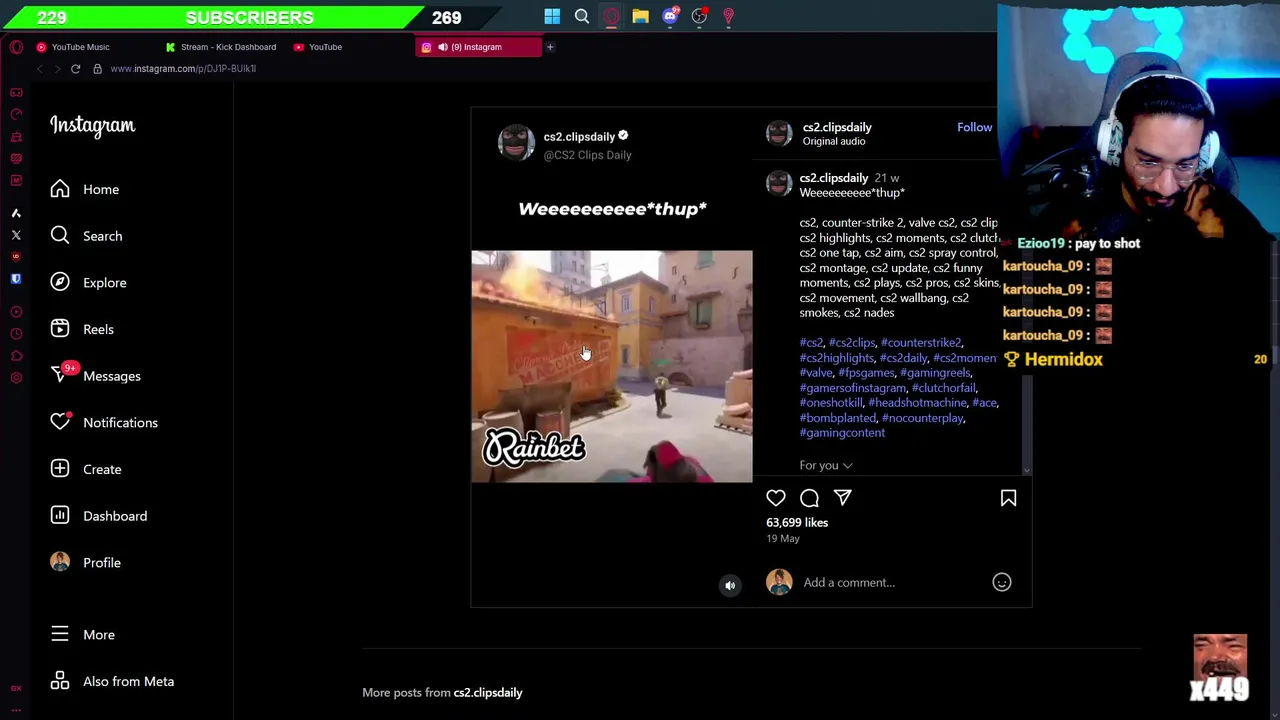This screenshot has width=1280, height=720.
Task: Open Profile from Instagram sidebar
Action: [86, 562]
